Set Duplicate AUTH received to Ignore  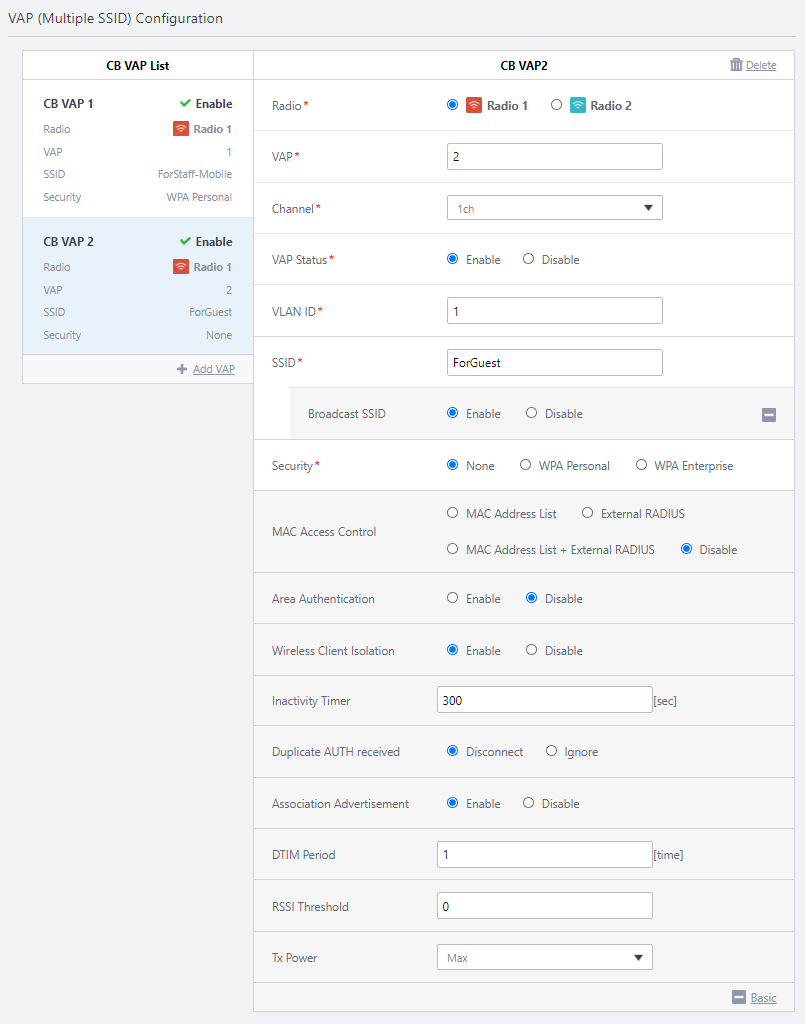552,751
